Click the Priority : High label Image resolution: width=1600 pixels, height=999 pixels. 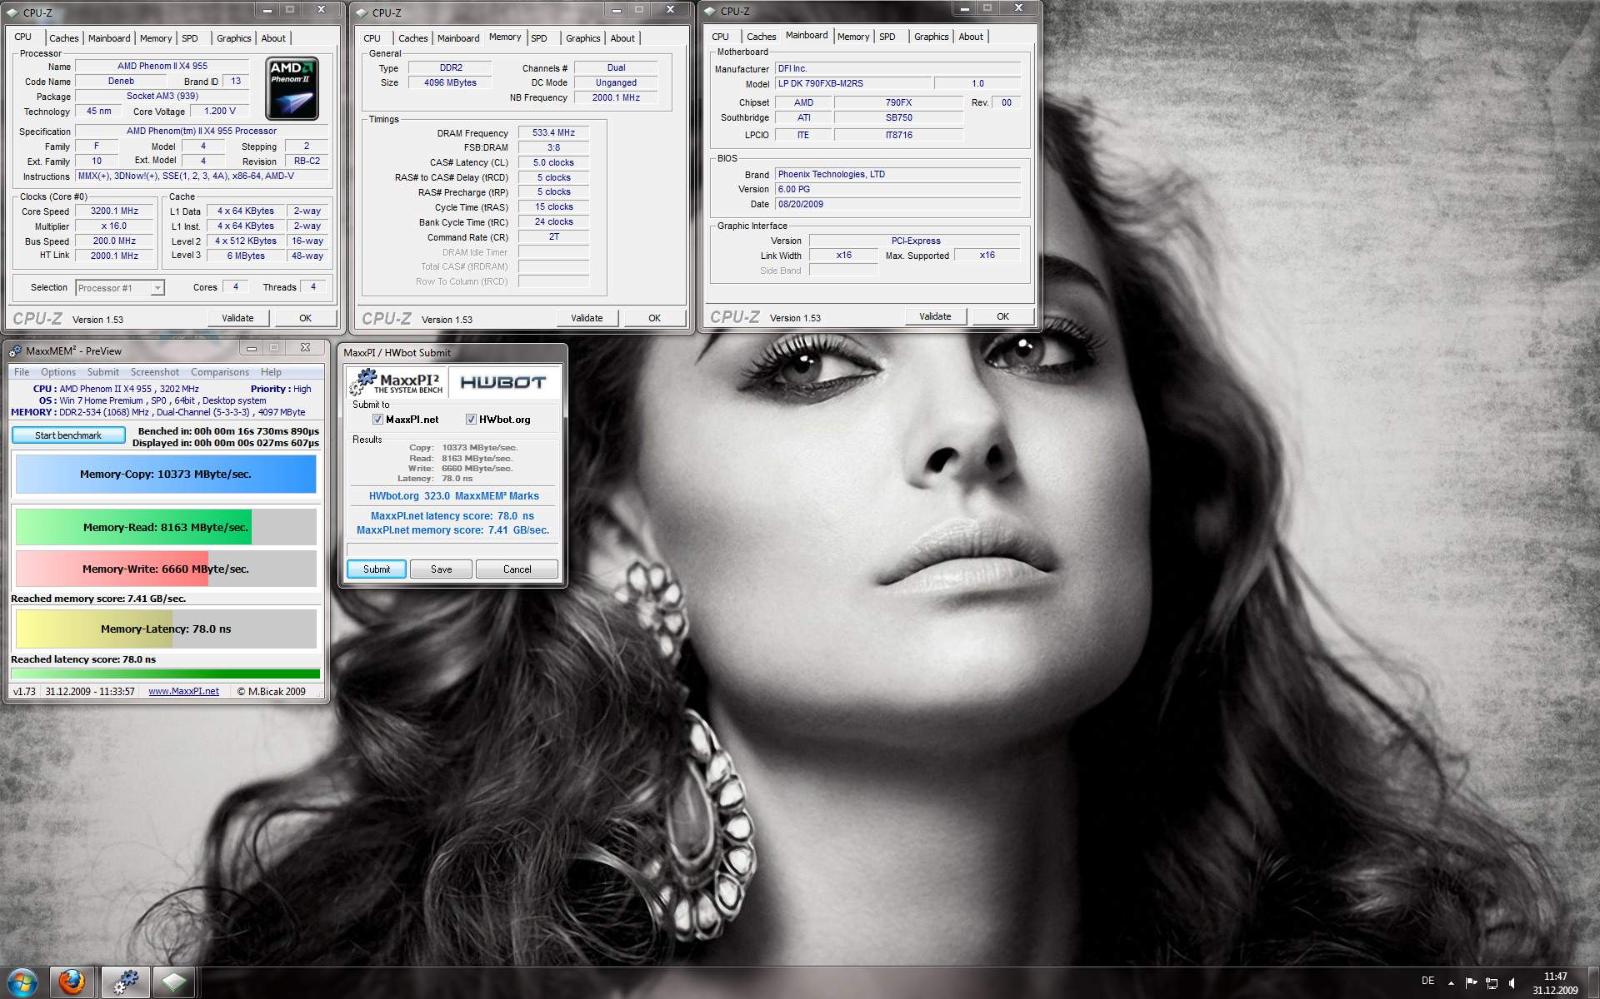point(280,389)
